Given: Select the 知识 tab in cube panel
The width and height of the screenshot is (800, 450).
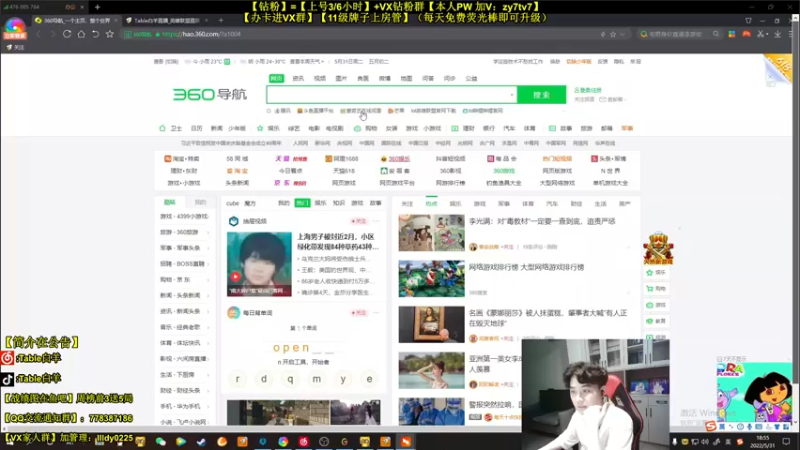Looking at the screenshot, I should click(339, 203).
